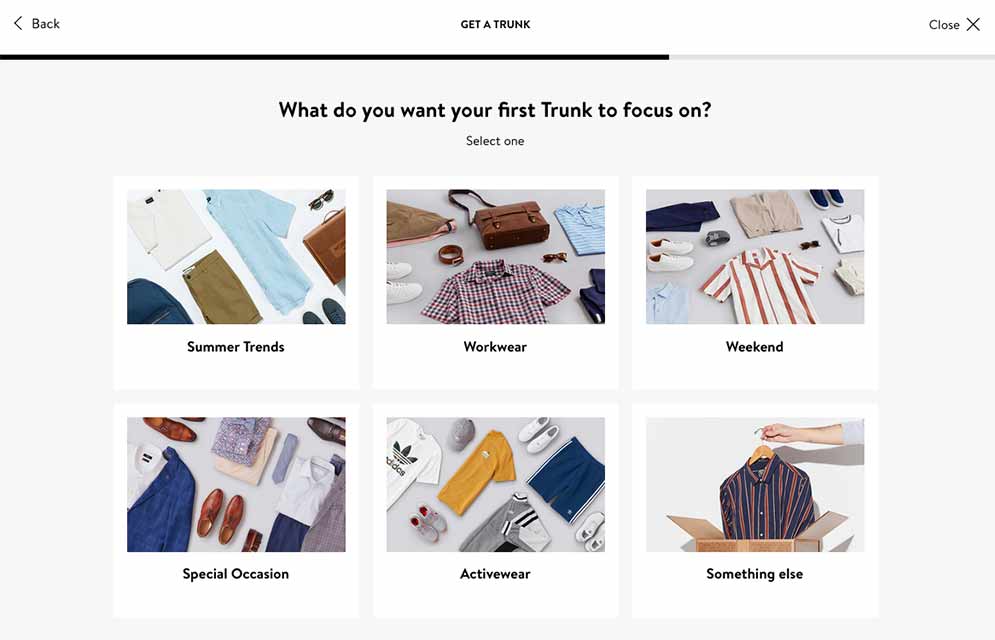Select the Special Occasion photo

(236, 485)
